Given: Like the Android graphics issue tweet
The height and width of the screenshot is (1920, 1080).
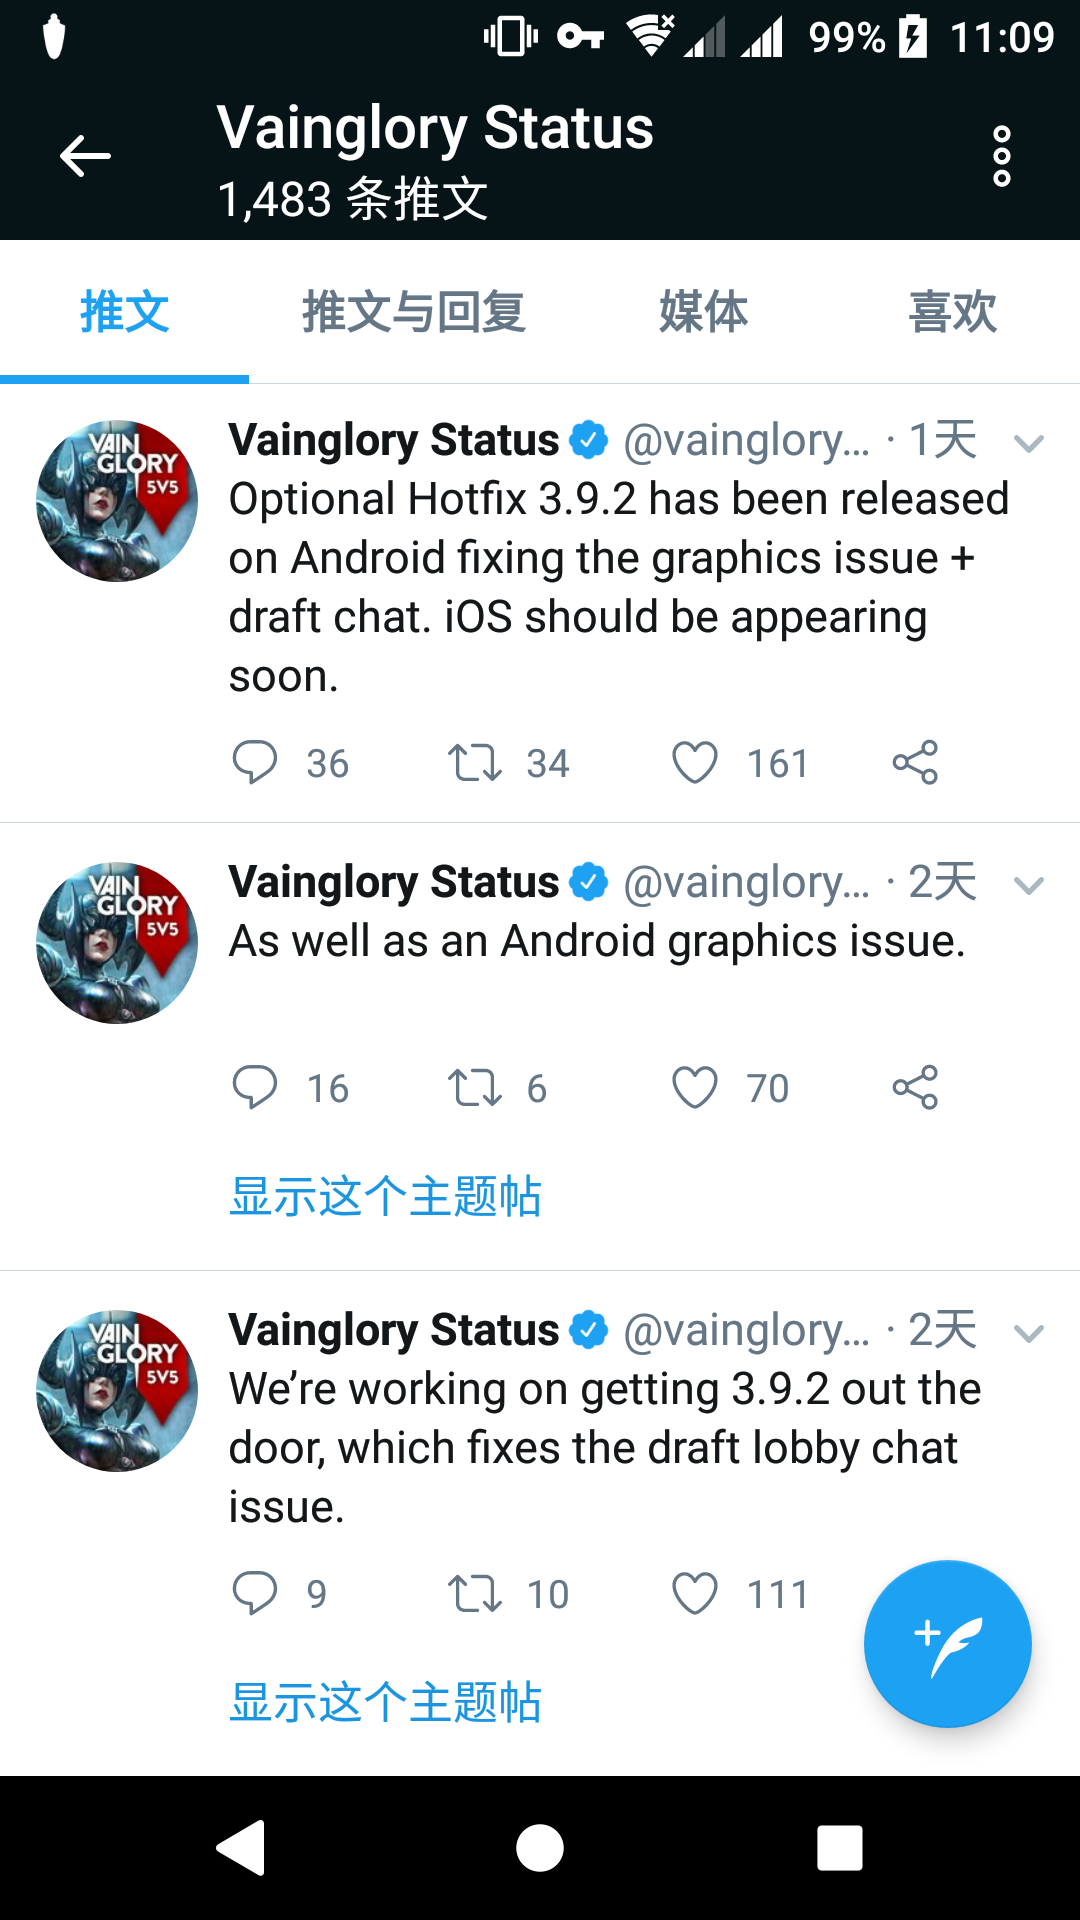Looking at the screenshot, I should click(695, 1088).
